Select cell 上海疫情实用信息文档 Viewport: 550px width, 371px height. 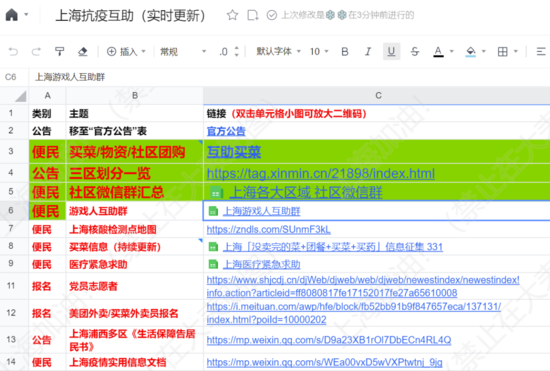pyautogui.click(x=135, y=362)
